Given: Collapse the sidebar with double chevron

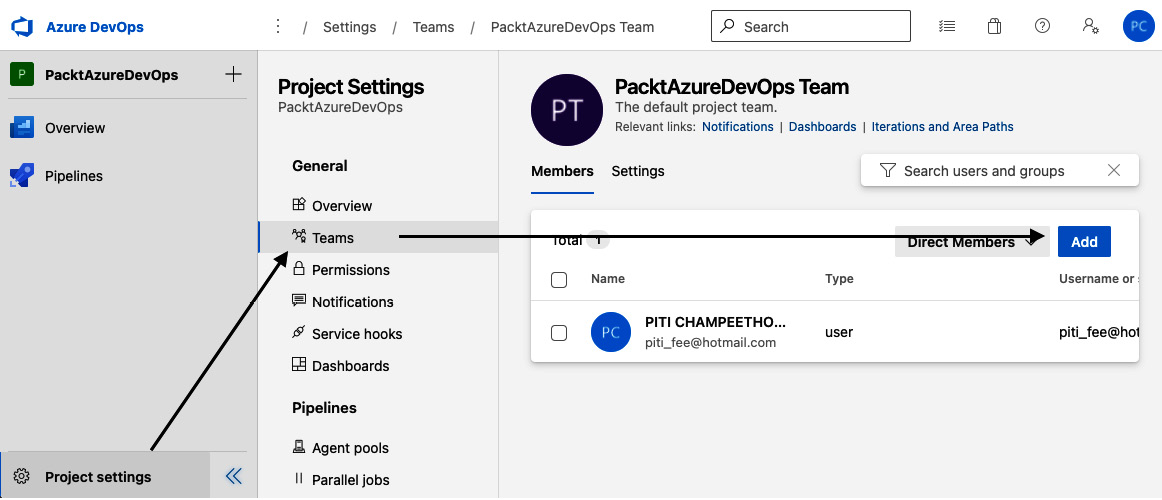Looking at the screenshot, I should point(233,476).
